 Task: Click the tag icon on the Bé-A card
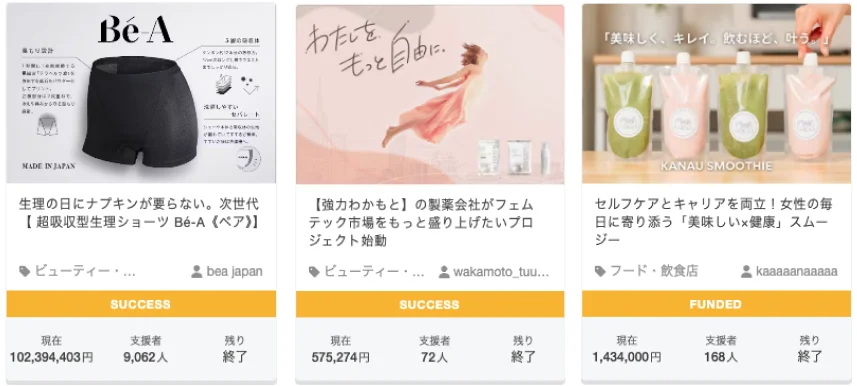point(25,271)
